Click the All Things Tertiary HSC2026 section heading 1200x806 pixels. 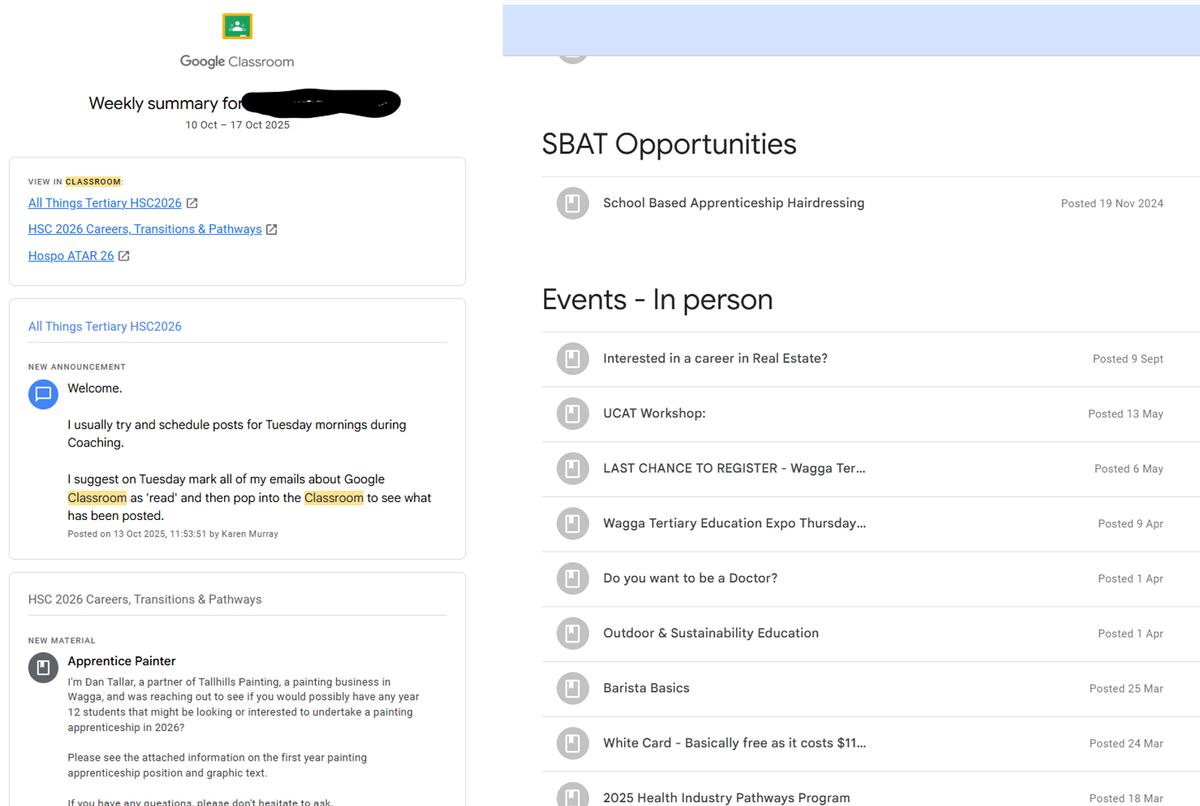[x=105, y=326]
